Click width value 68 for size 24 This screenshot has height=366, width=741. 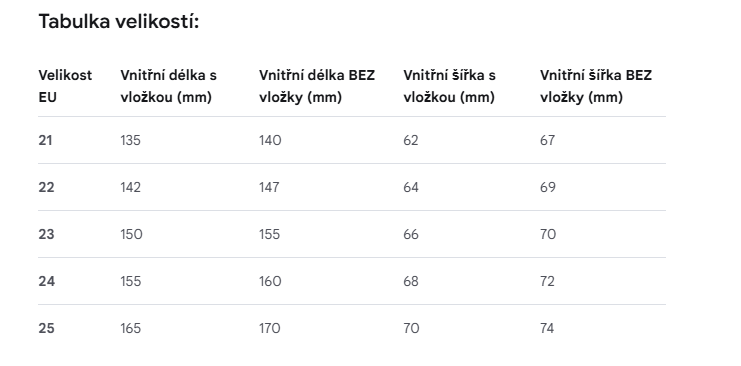(x=411, y=281)
